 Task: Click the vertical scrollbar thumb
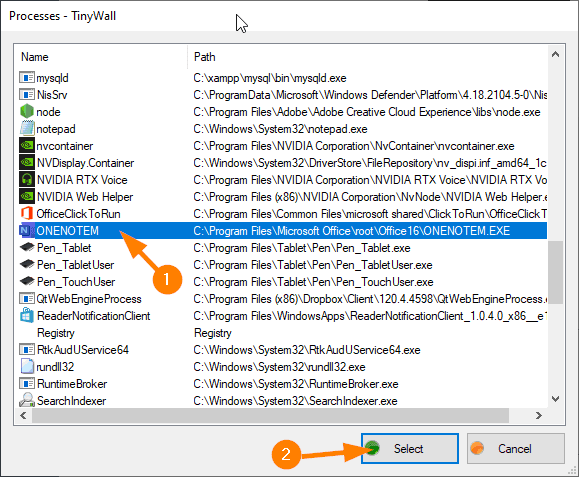(x=555, y=272)
